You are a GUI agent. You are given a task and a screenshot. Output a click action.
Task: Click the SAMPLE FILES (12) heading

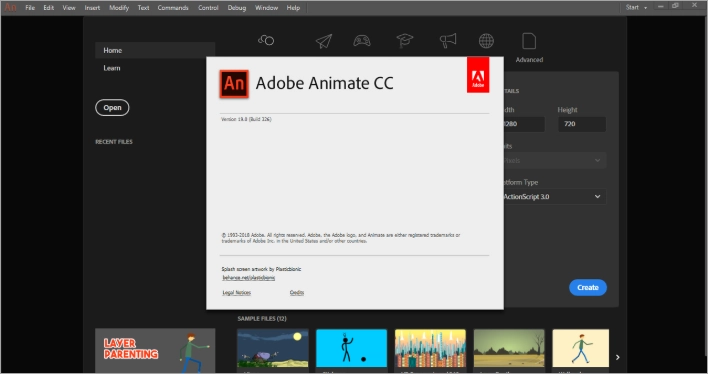pyautogui.click(x=262, y=318)
